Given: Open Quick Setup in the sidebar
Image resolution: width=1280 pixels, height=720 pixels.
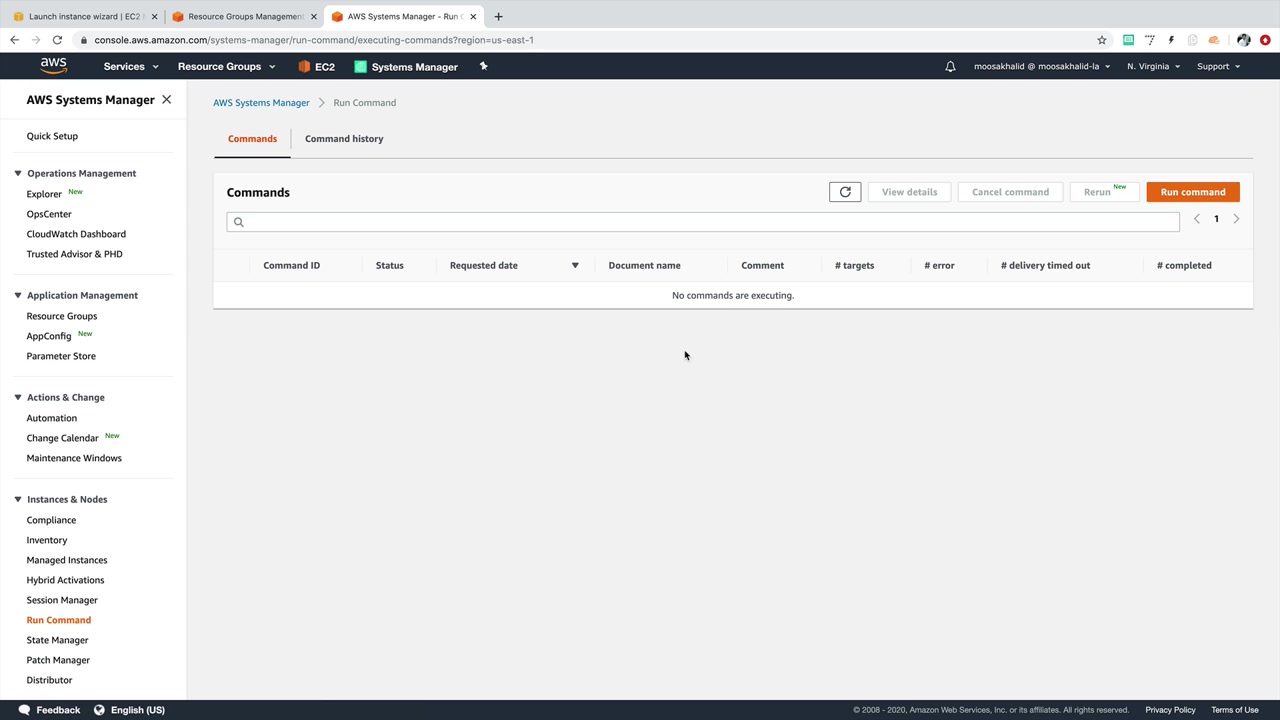Looking at the screenshot, I should [x=52, y=136].
